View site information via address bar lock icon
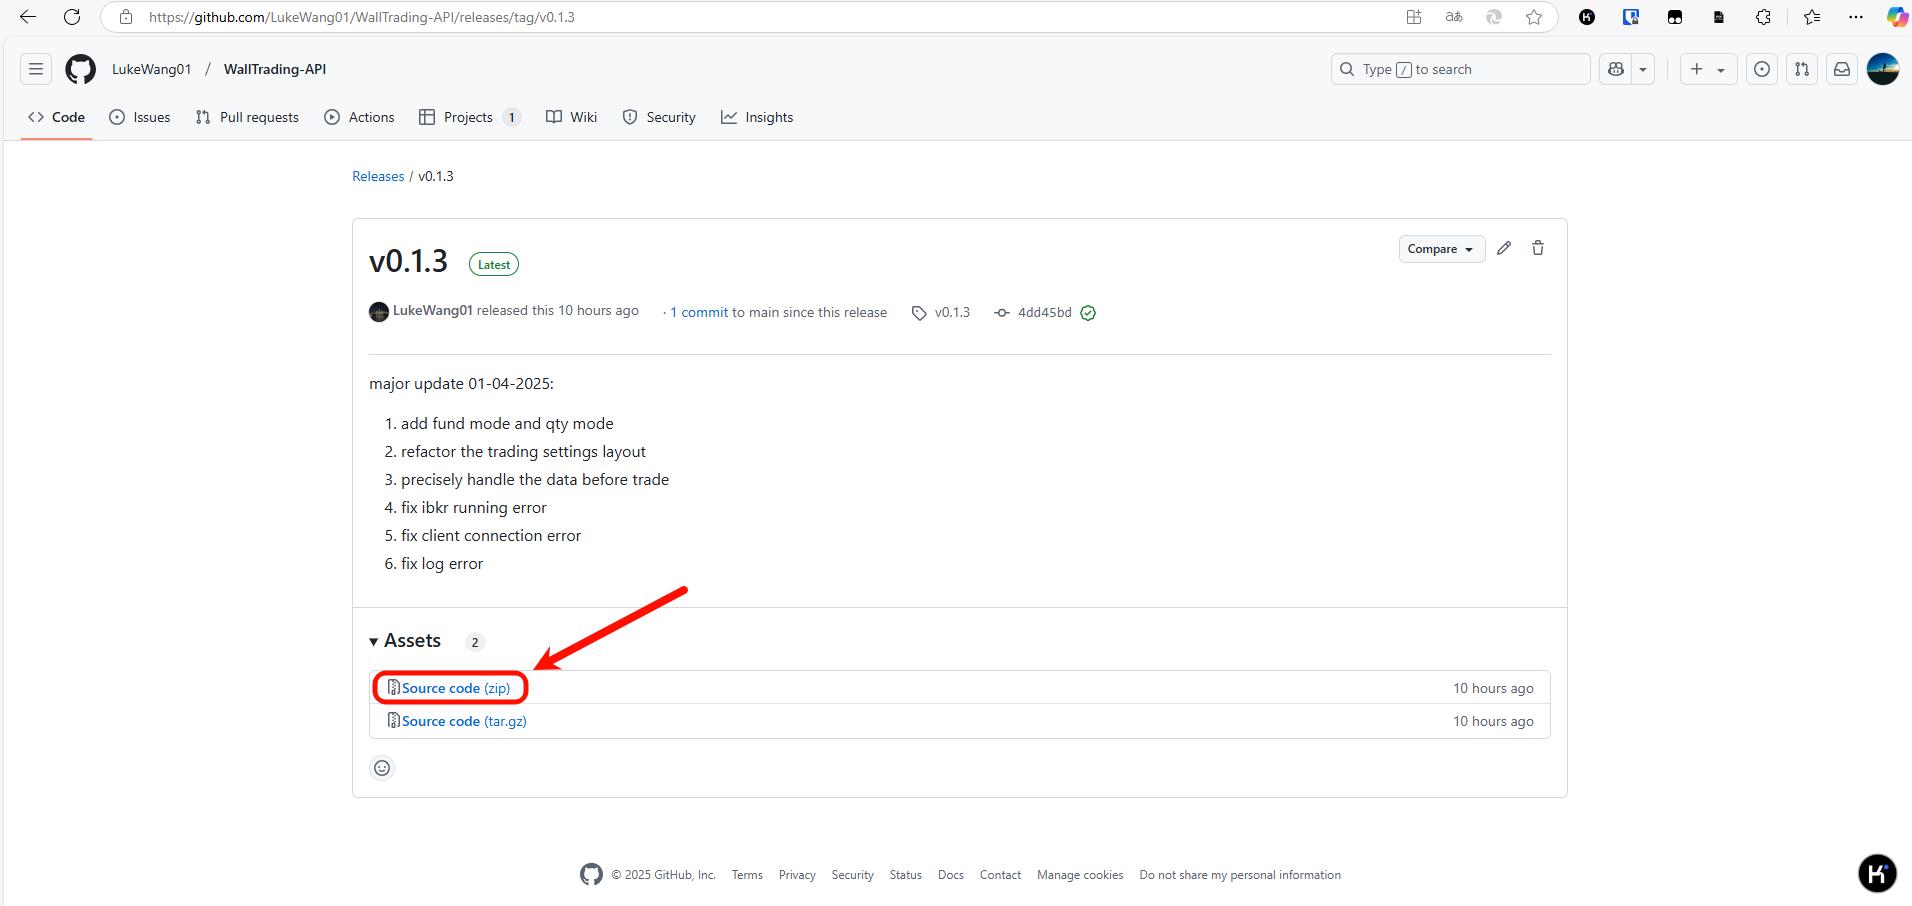The height and width of the screenshot is (906, 1912). point(126,17)
